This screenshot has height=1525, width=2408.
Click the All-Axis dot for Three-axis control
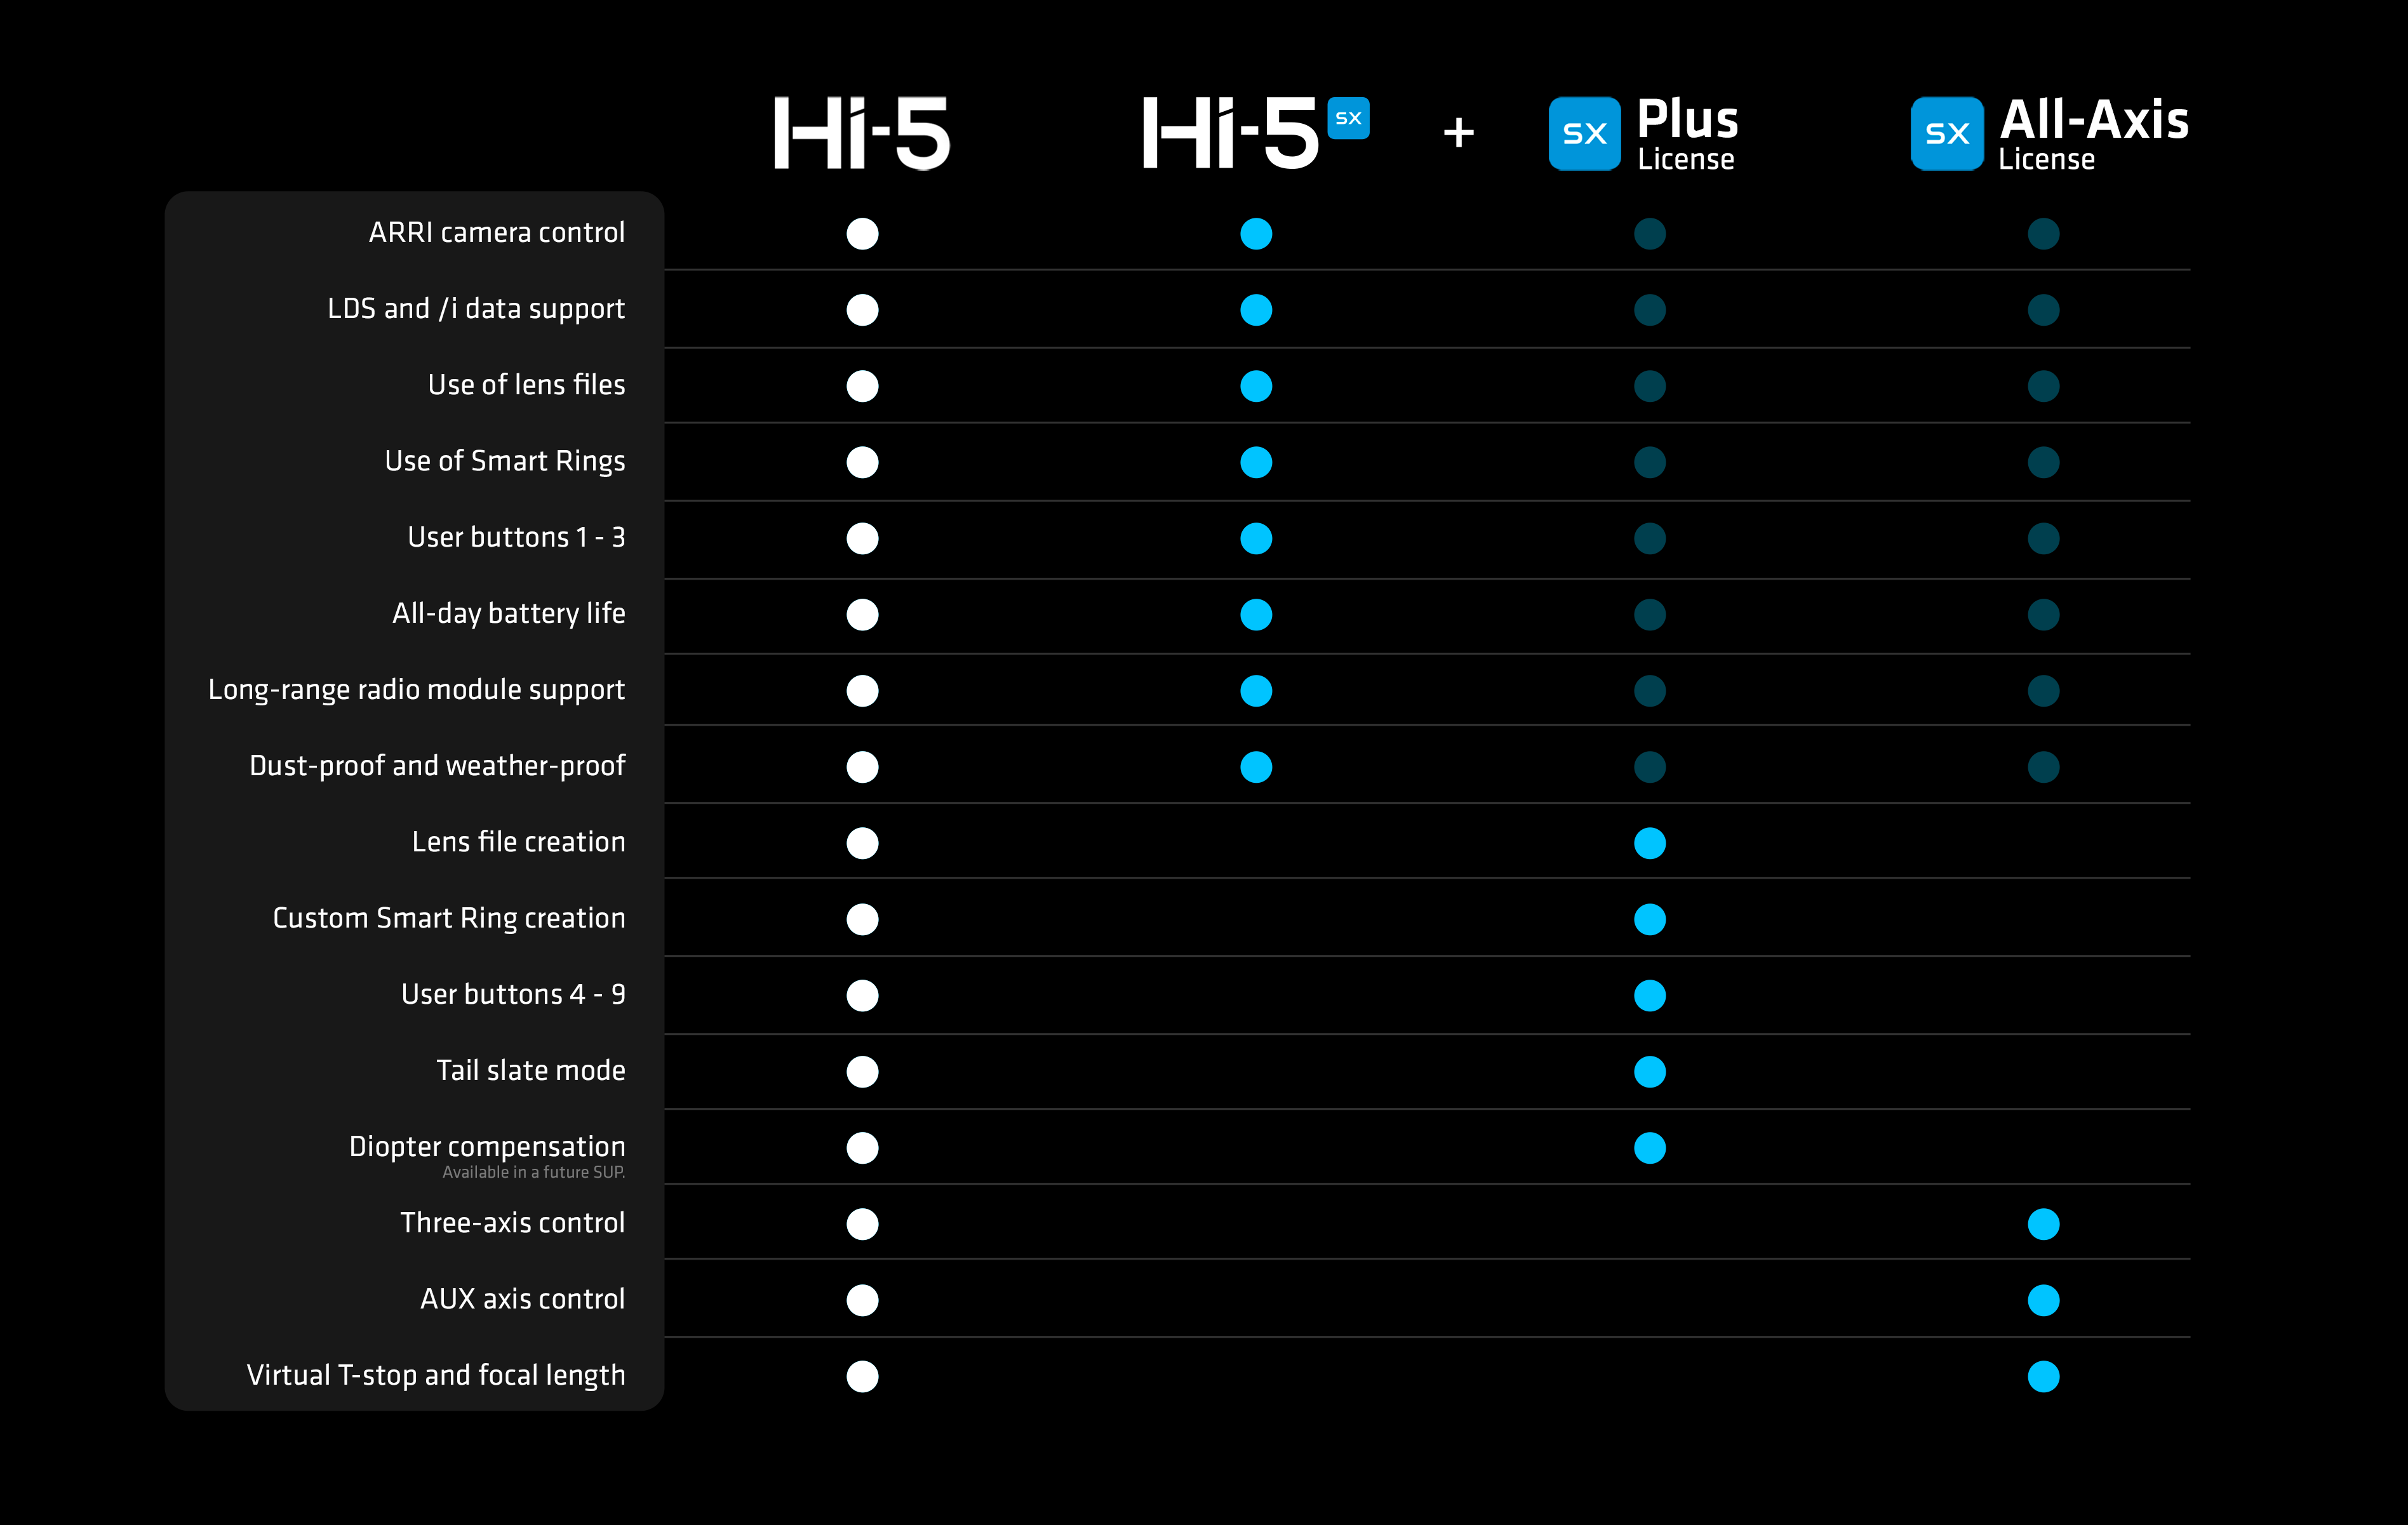pos(2043,1224)
